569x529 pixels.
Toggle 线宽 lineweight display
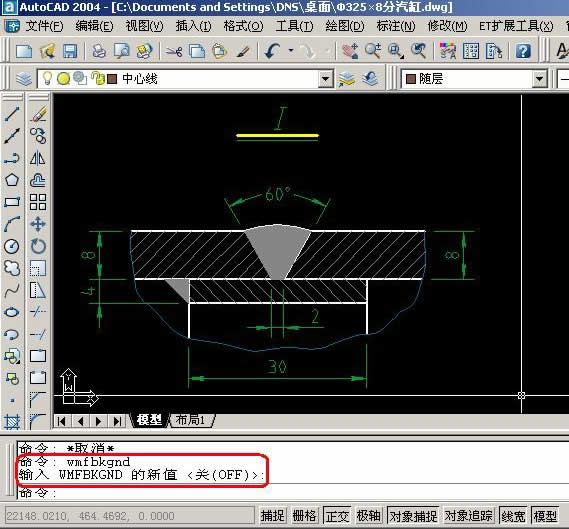tap(513, 516)
